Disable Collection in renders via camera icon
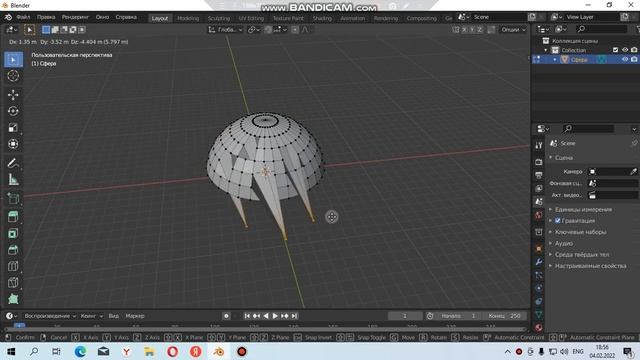 [634, 50]
